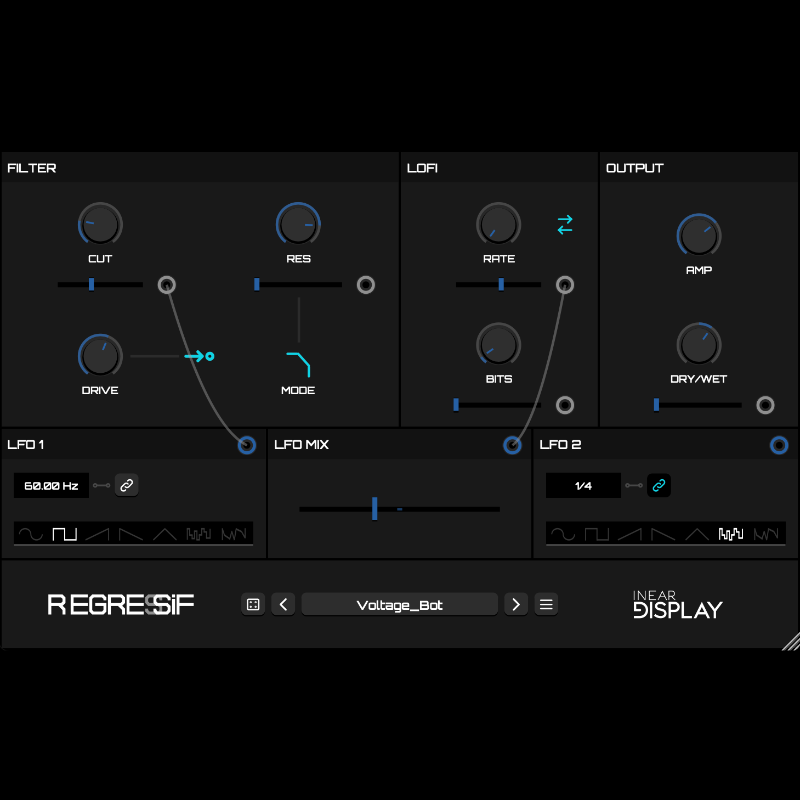Click the RES modulation input jack
The height and width of the screenshot is (800, 800).
click(x=366, y=285)
